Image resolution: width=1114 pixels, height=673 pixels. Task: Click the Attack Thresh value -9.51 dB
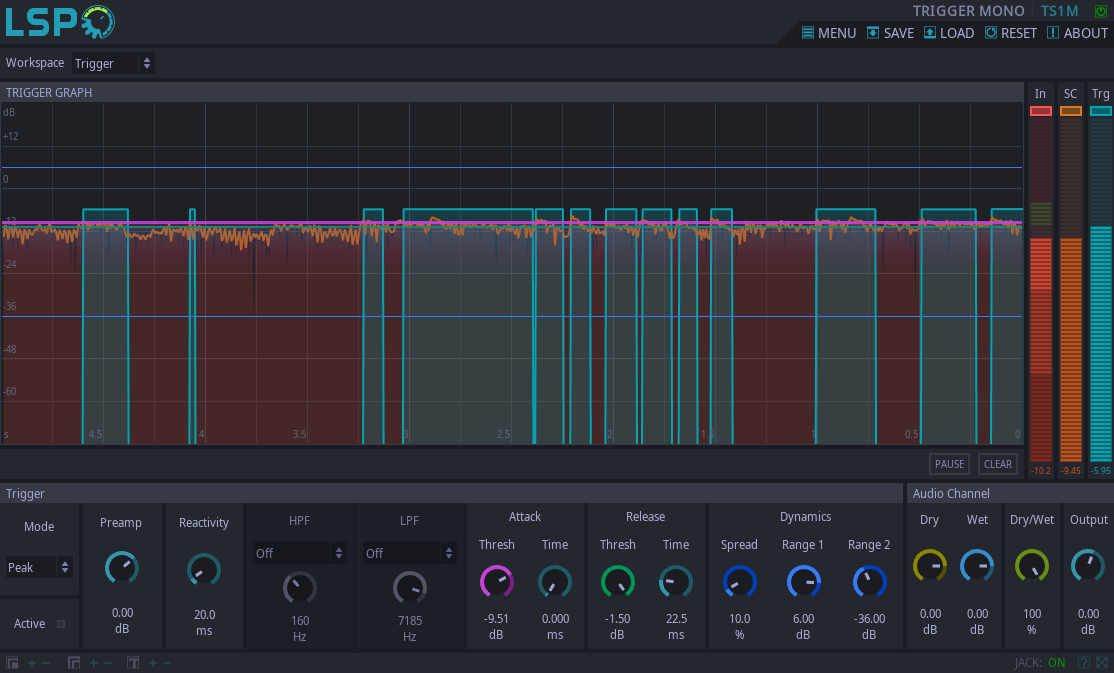(x=496, y=626)
